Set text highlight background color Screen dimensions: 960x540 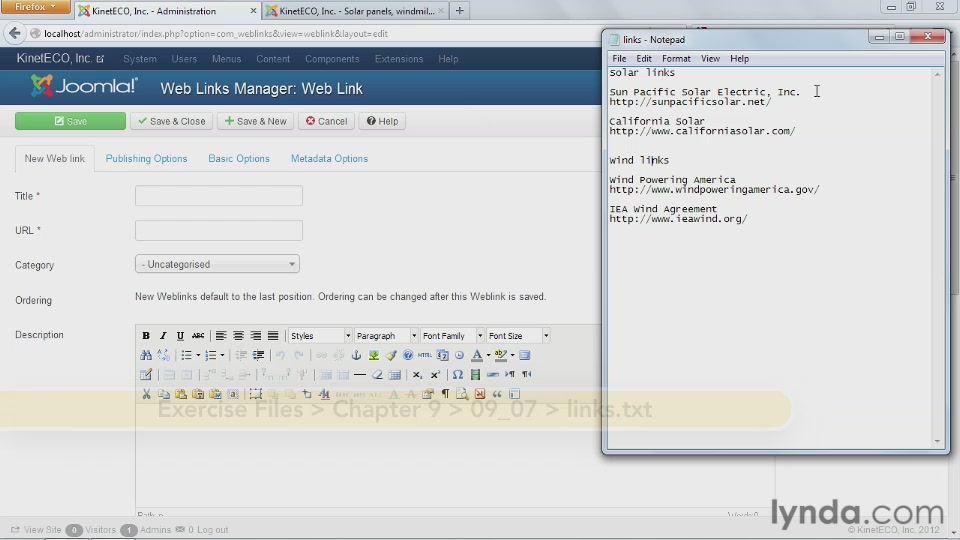[x=500, y=355]
